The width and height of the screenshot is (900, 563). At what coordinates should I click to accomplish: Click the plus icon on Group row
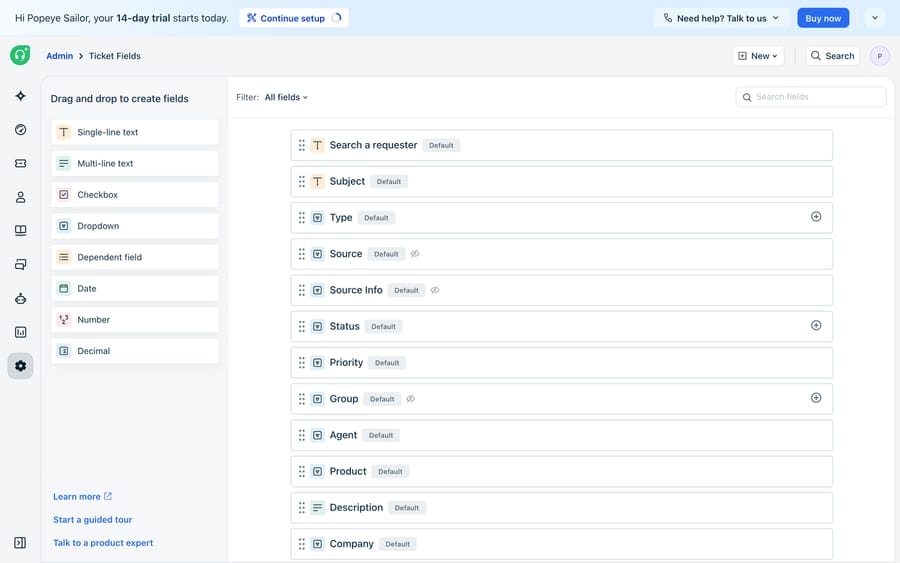[x=816, y=398]
